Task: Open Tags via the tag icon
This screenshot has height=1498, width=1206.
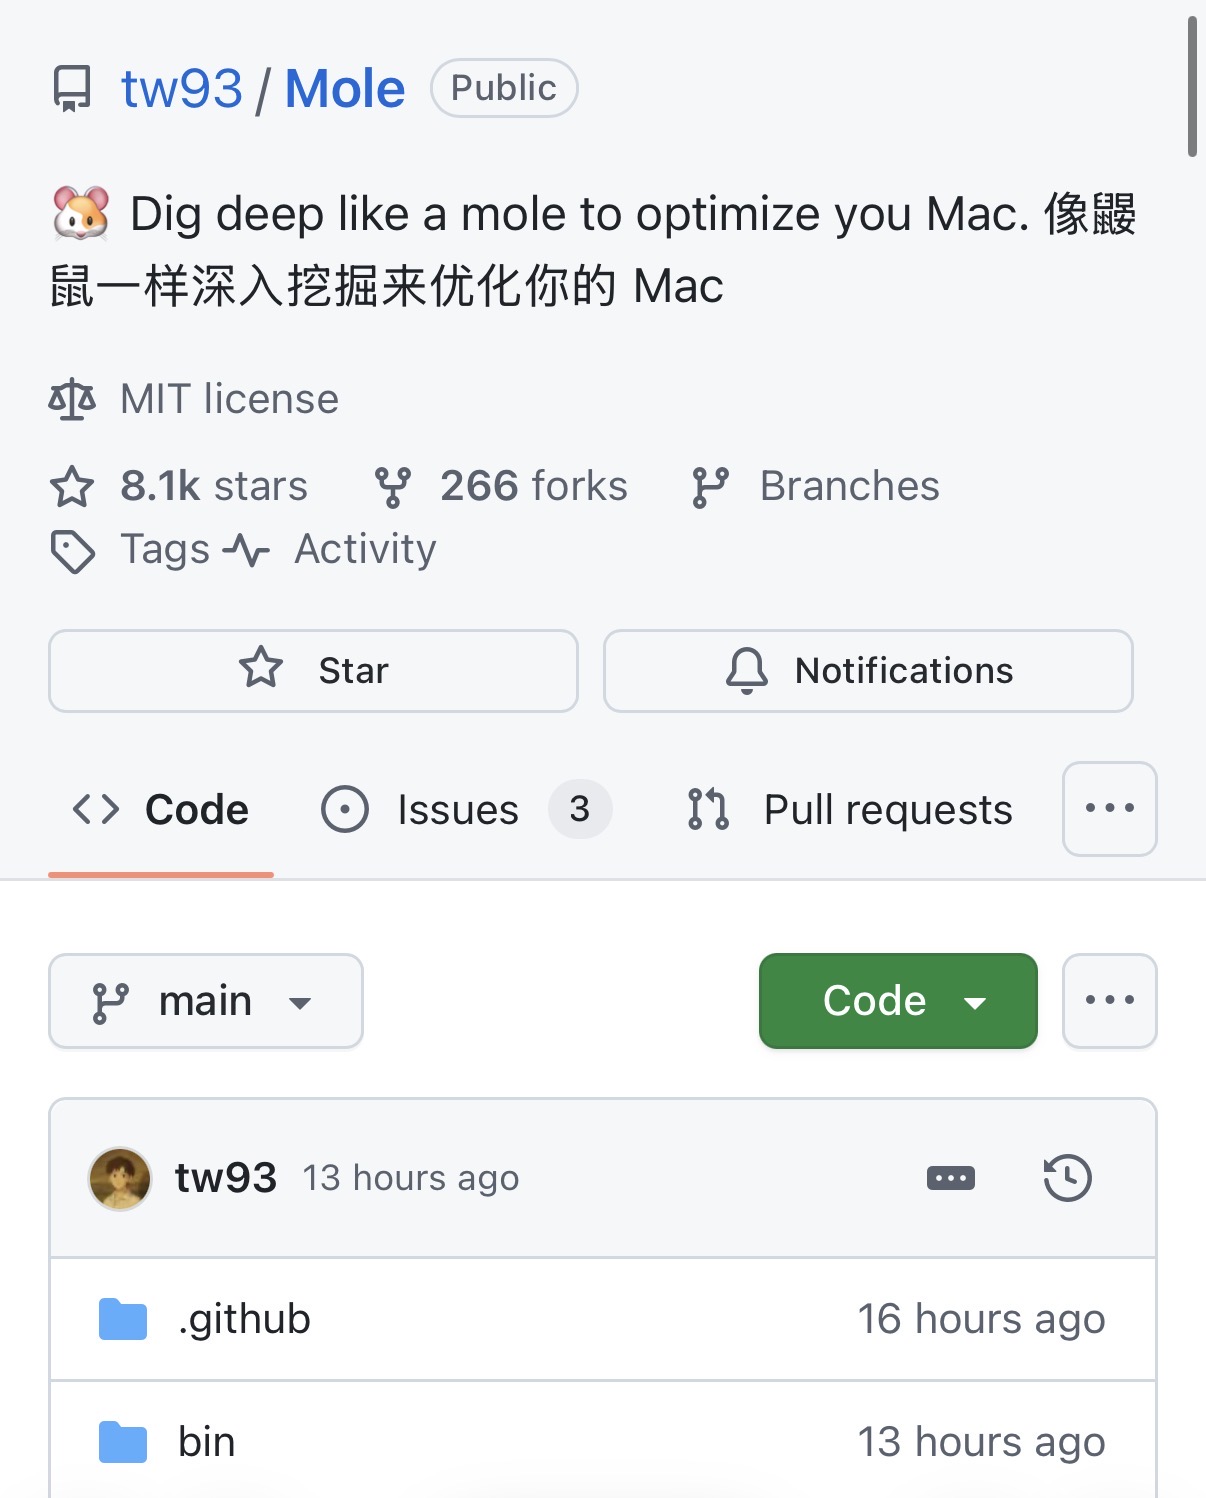Action: pyautogui.click(x=73, y=551)
